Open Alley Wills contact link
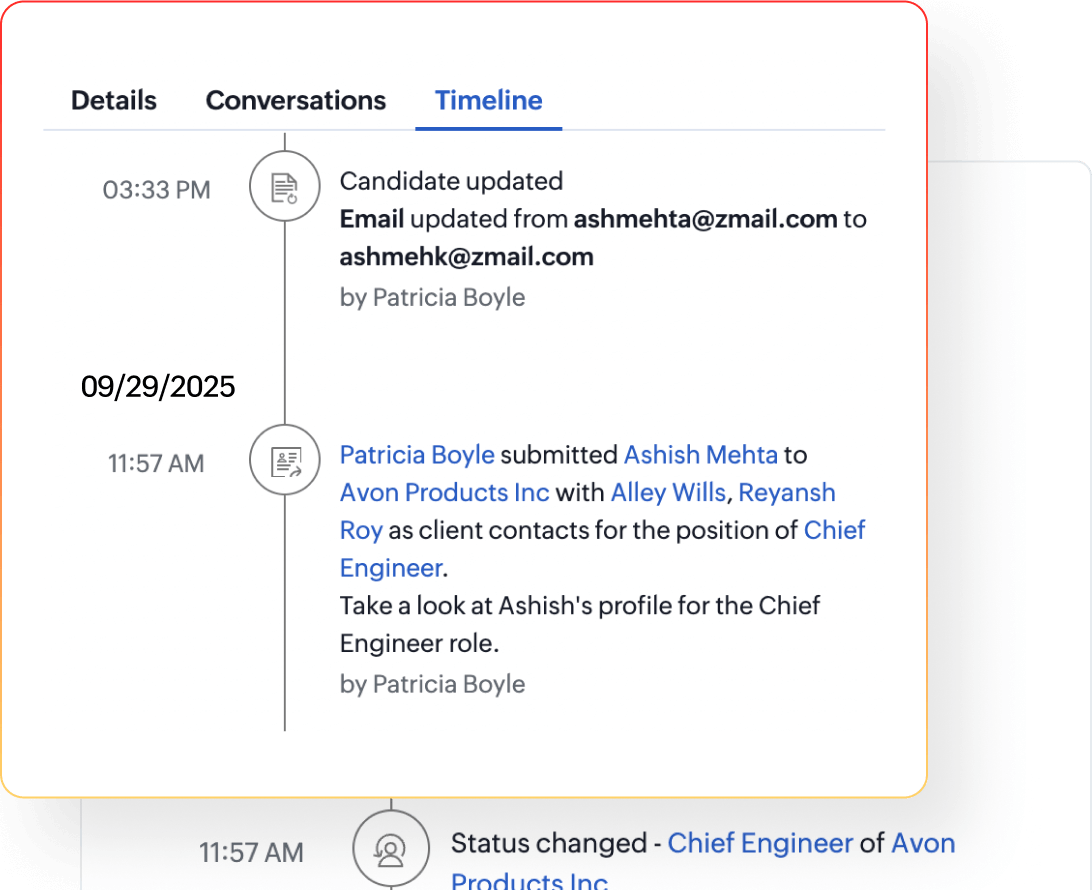The image size is (1092, 890). click(667, 492)
